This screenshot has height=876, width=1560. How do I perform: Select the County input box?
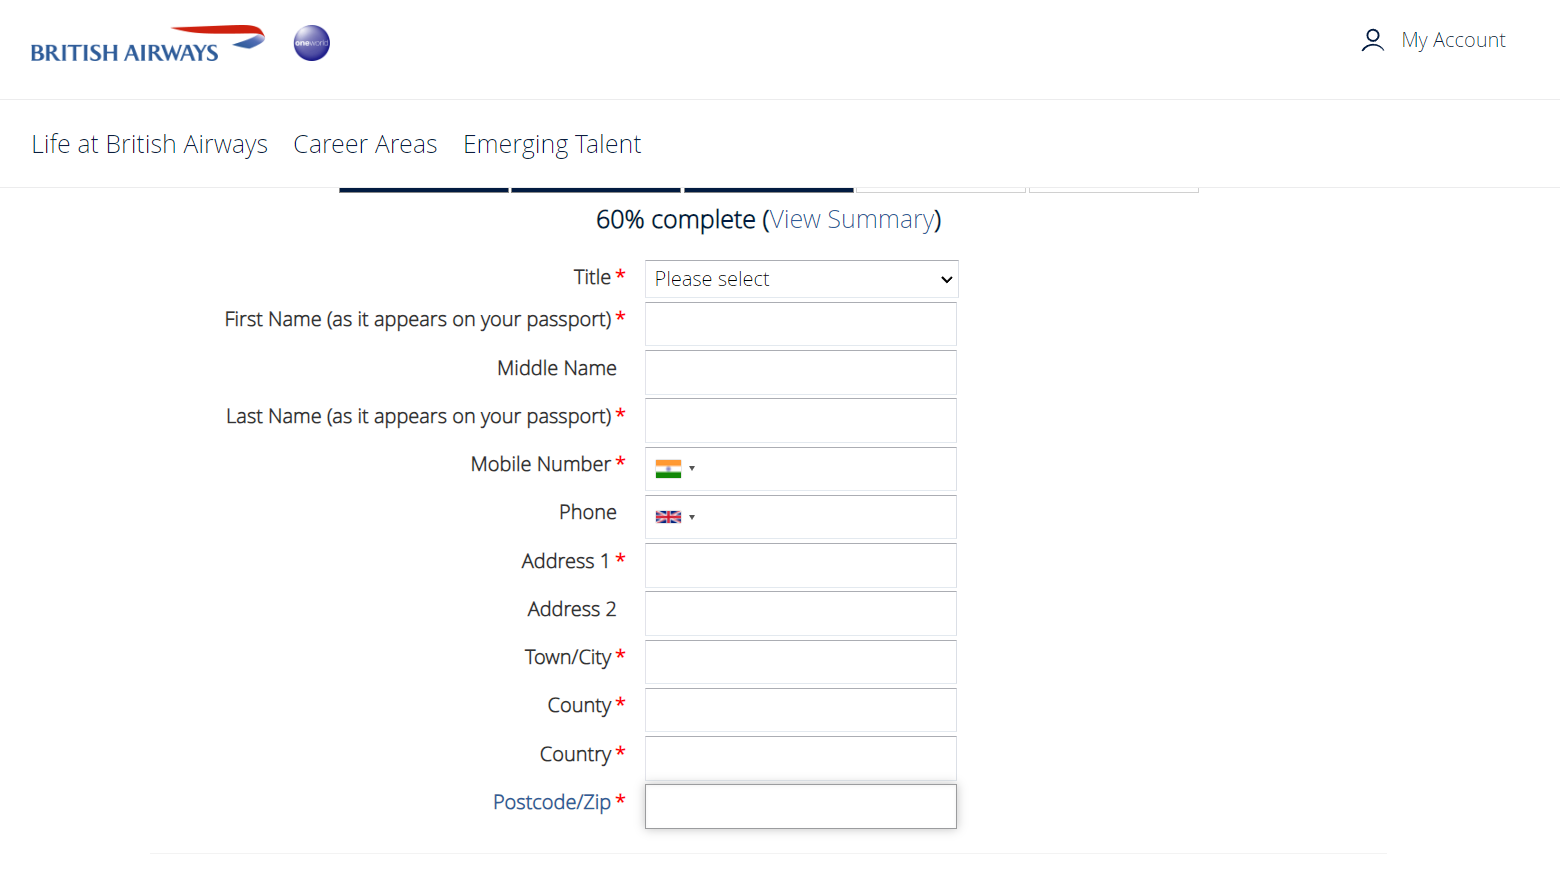[x=801, y=710]
